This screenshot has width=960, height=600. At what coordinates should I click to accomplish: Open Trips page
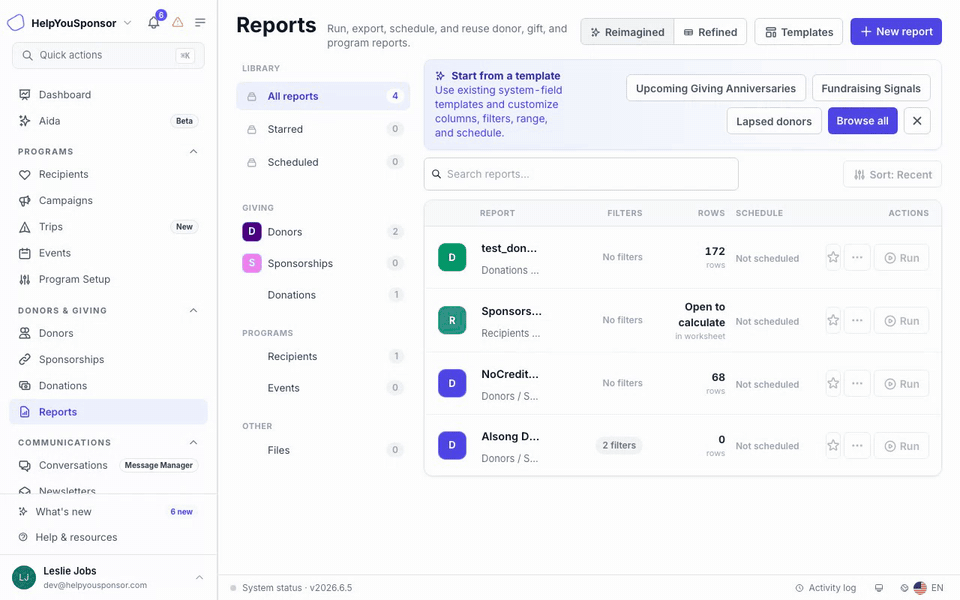point(108,227)
